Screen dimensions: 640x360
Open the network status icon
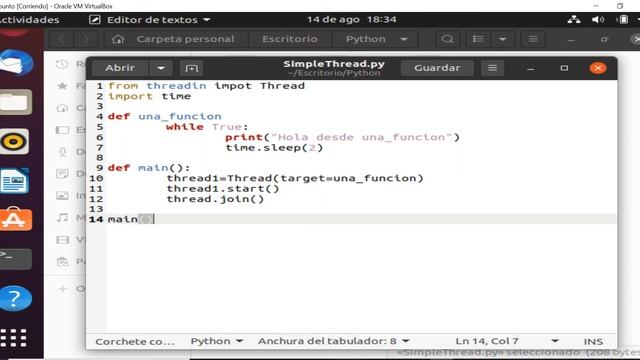tap(573, 20)
